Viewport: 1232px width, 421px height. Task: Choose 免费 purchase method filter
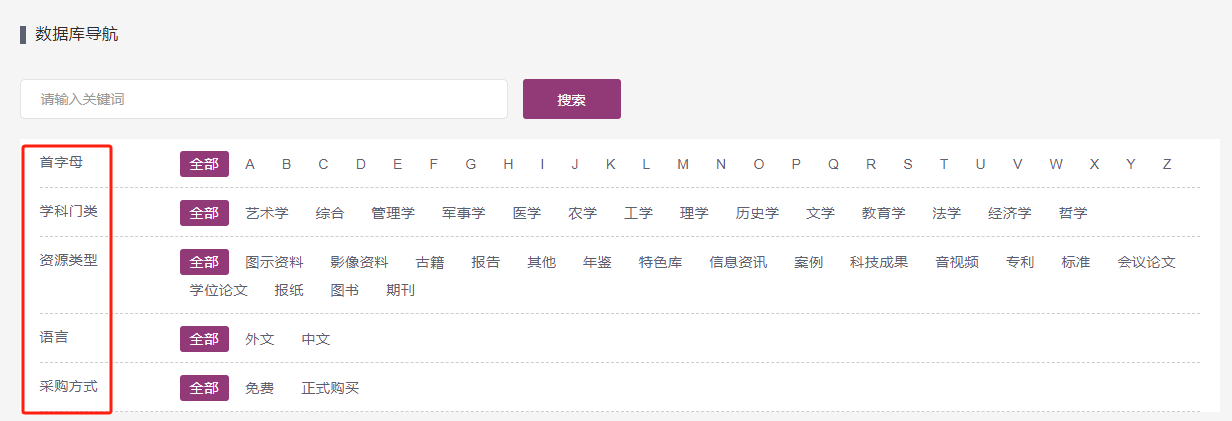click(x=259, y=388)
